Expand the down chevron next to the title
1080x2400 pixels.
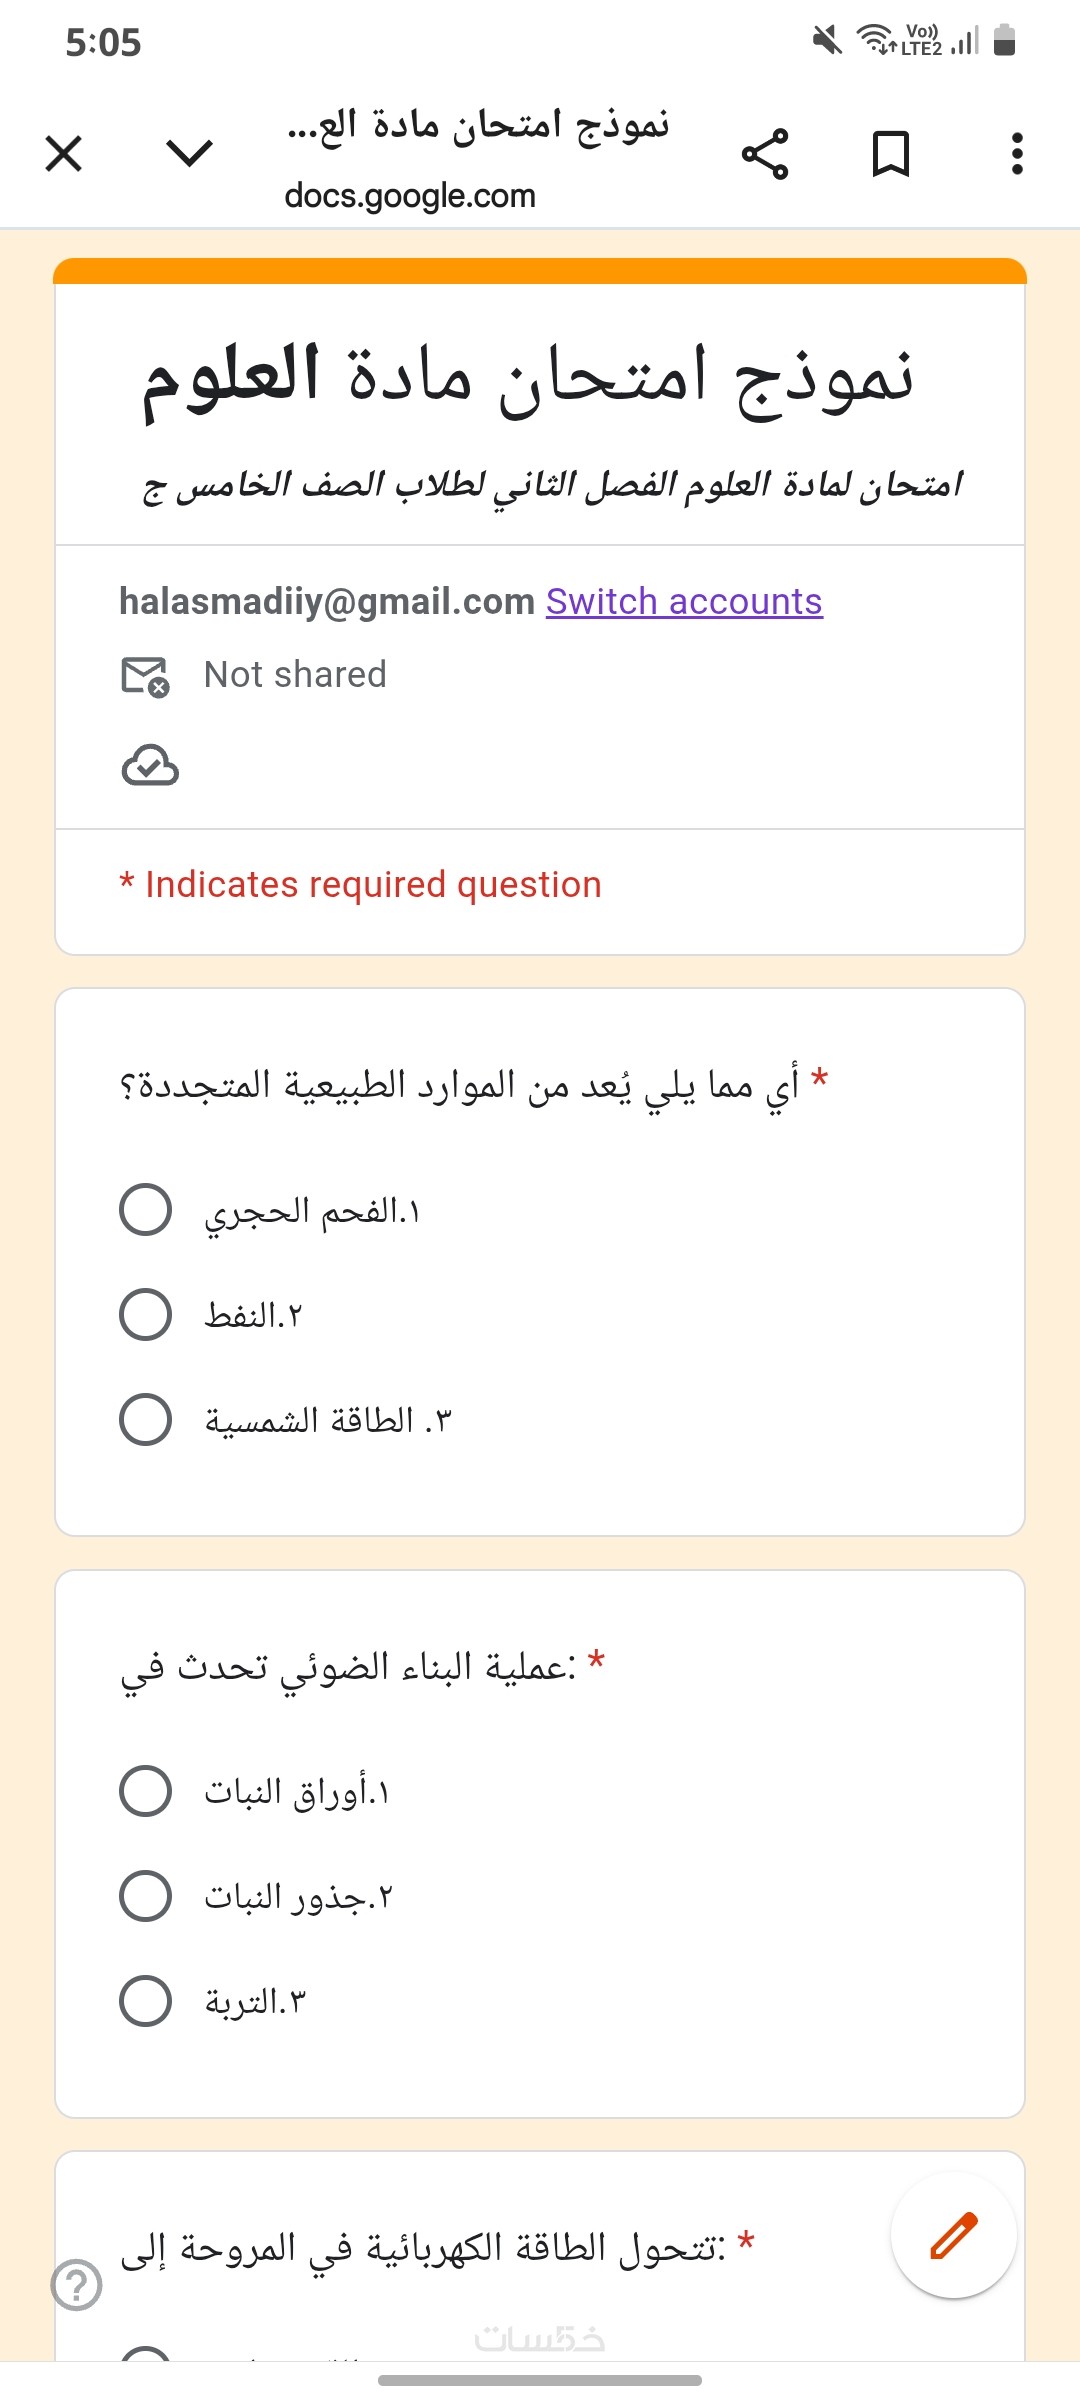(x=189, y=154)
